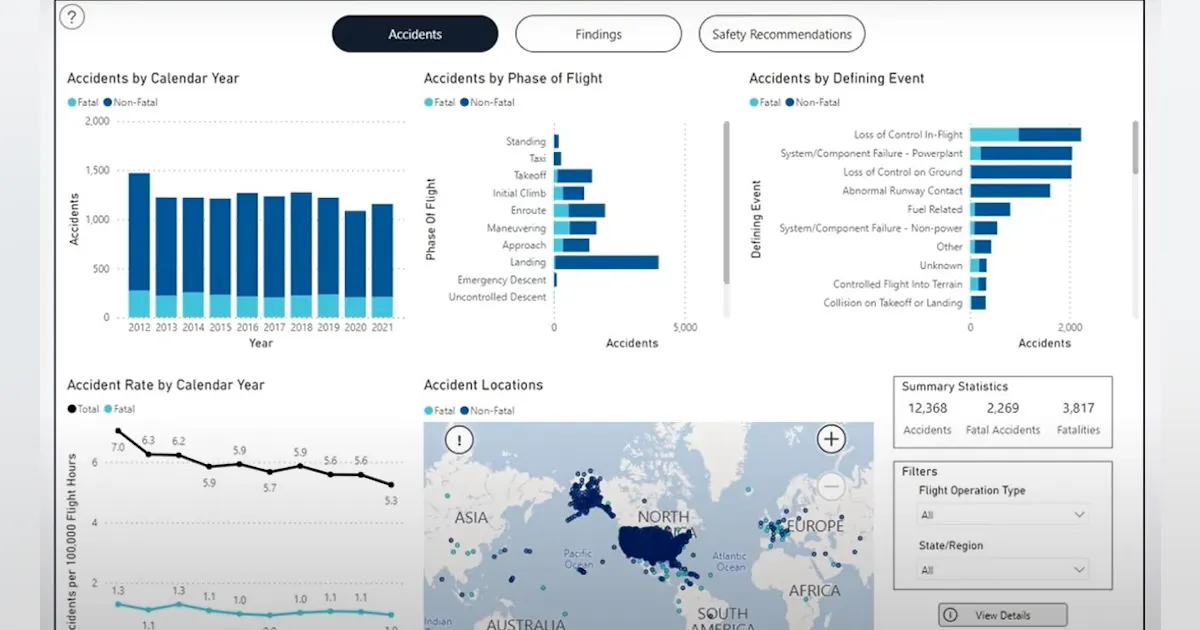Screen dimensions: 1200x630
Task: Open the Safety Recommendations tab
Action: (782, 34)
